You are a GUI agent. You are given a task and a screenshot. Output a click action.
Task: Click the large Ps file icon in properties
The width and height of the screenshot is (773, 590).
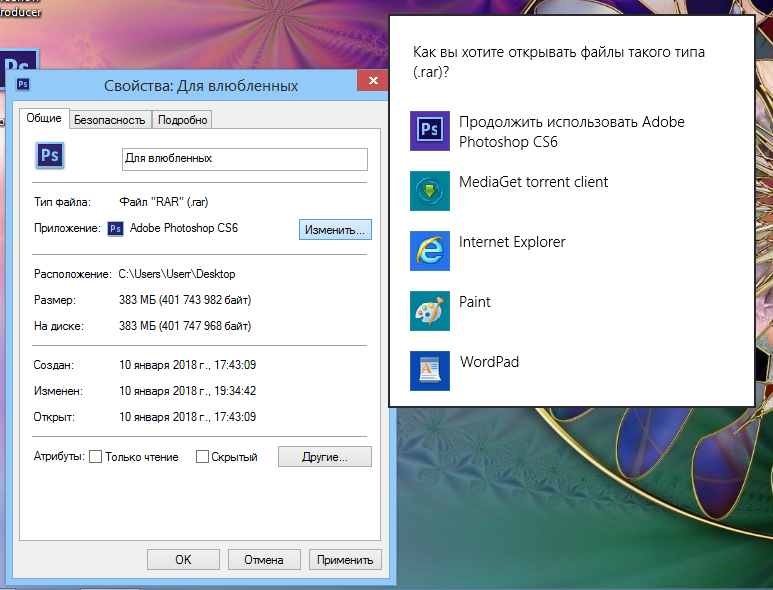pos(50,156)
